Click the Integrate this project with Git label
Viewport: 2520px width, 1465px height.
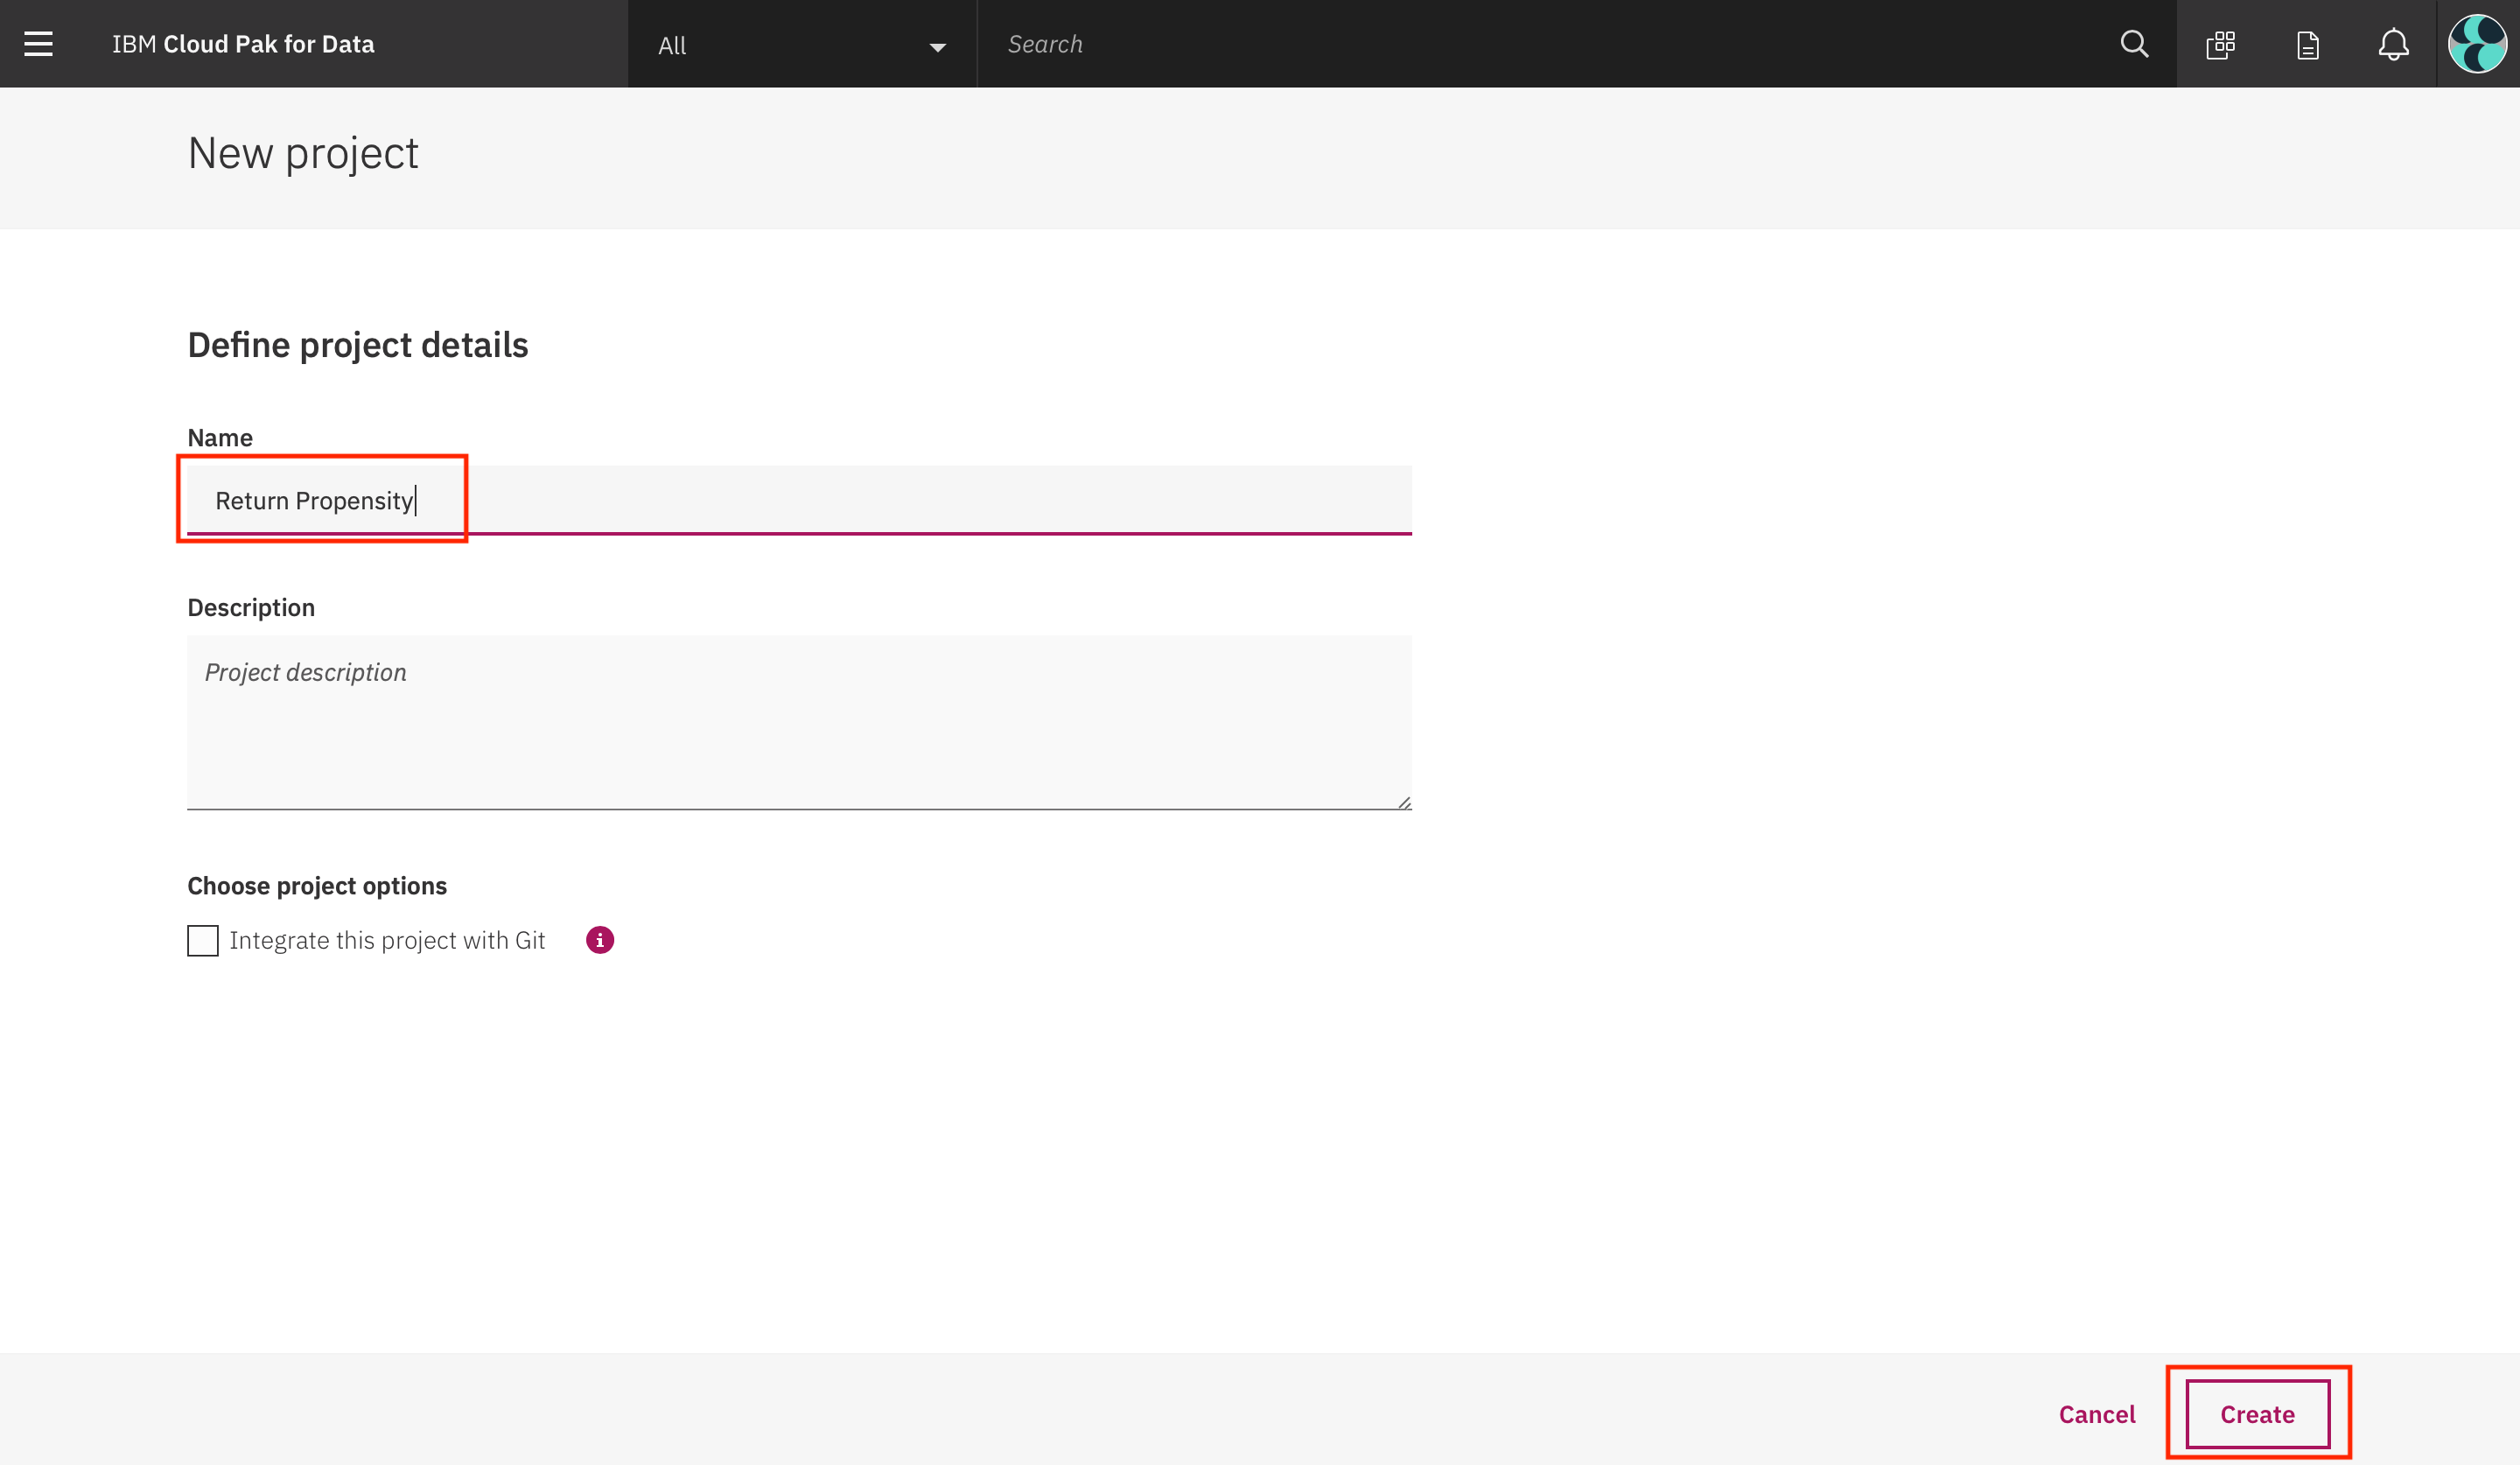(387, 940)
